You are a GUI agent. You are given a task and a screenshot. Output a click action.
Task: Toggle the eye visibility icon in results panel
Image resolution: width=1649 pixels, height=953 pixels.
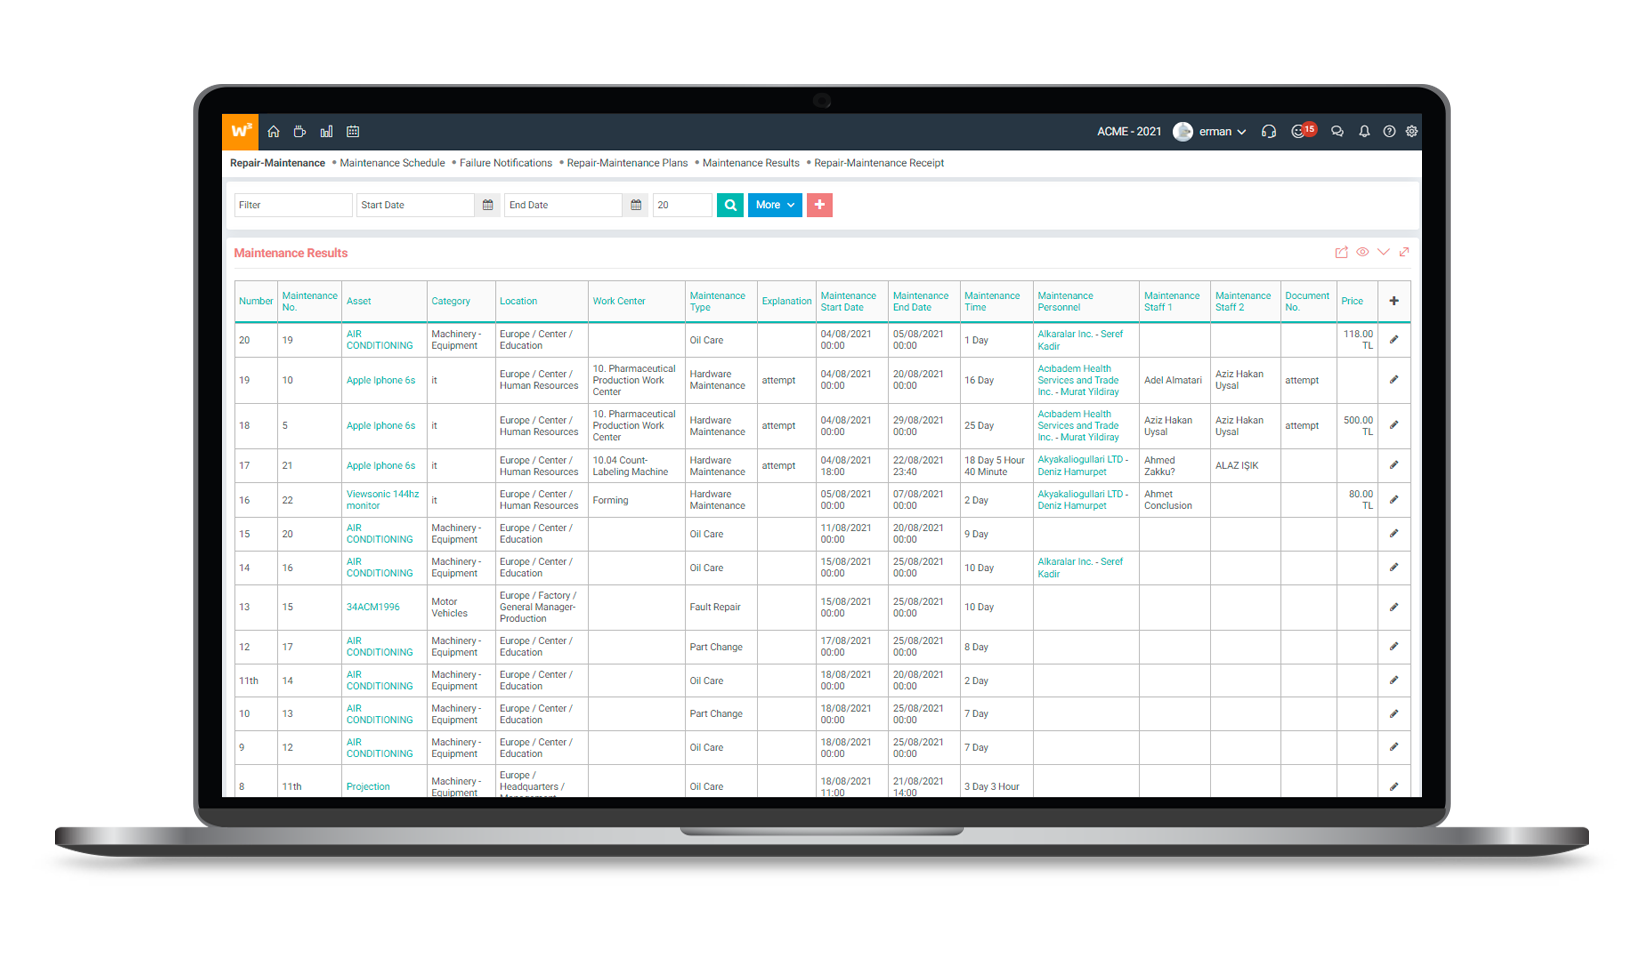(1362, 252)
